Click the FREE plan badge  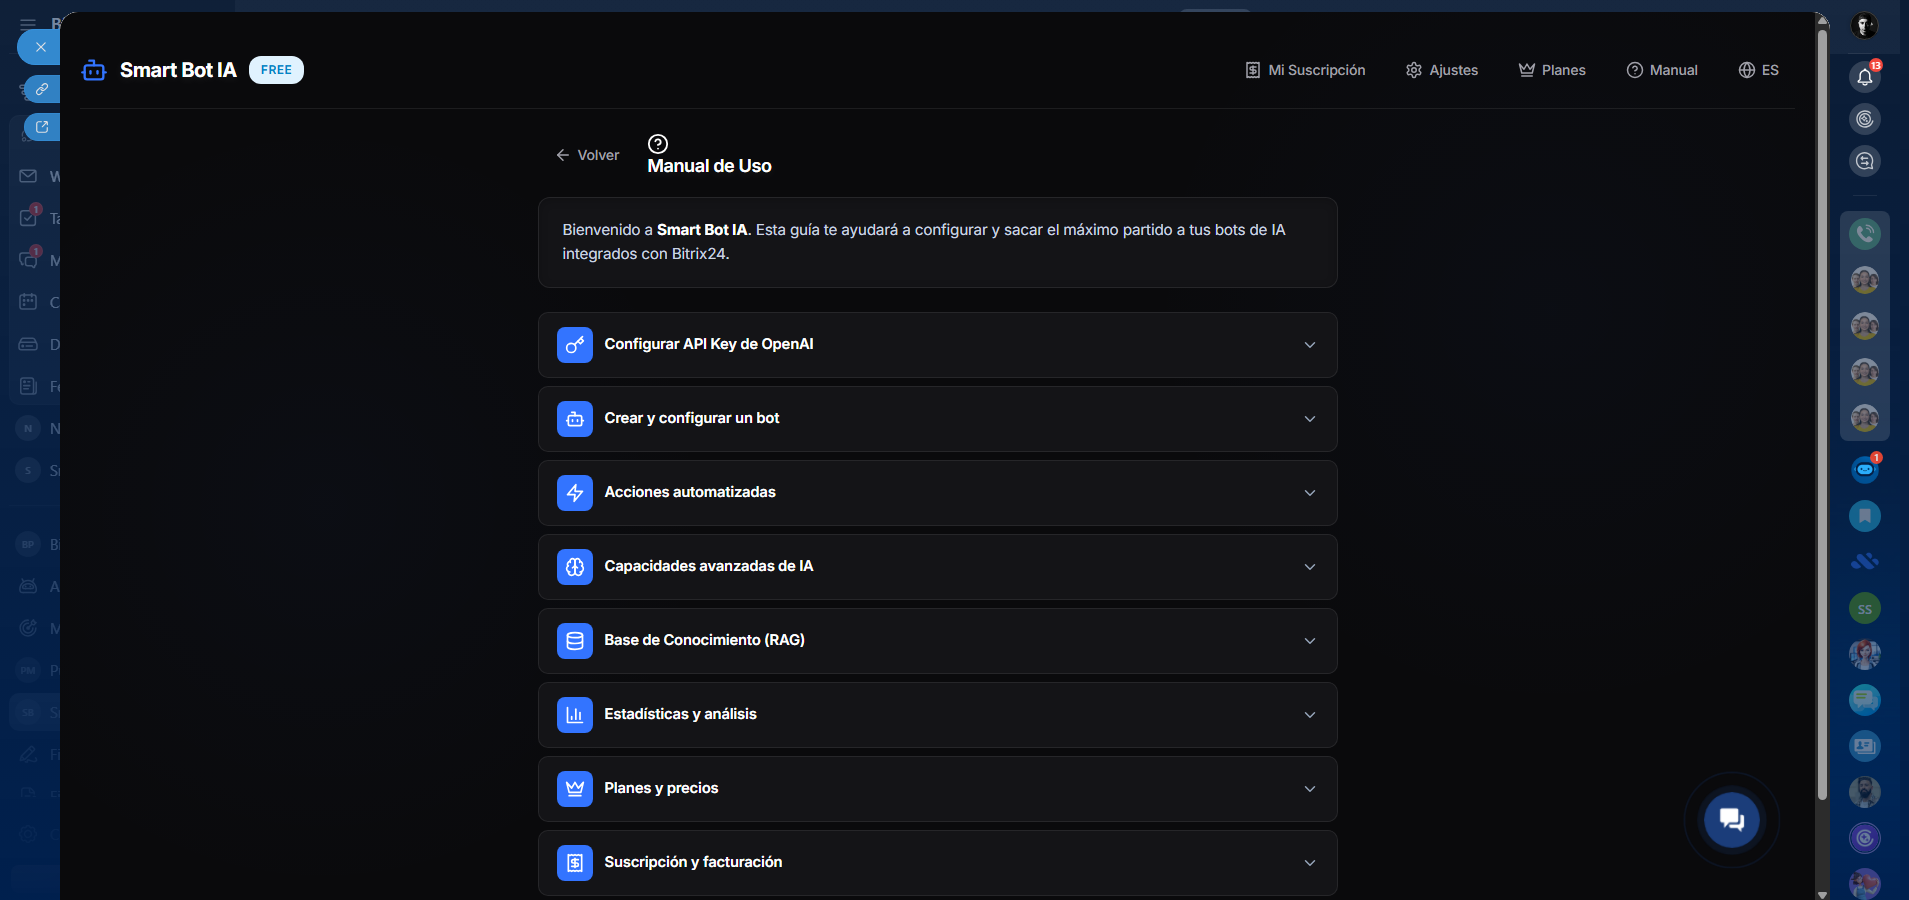pyautogui.click(x=276, y=70)
